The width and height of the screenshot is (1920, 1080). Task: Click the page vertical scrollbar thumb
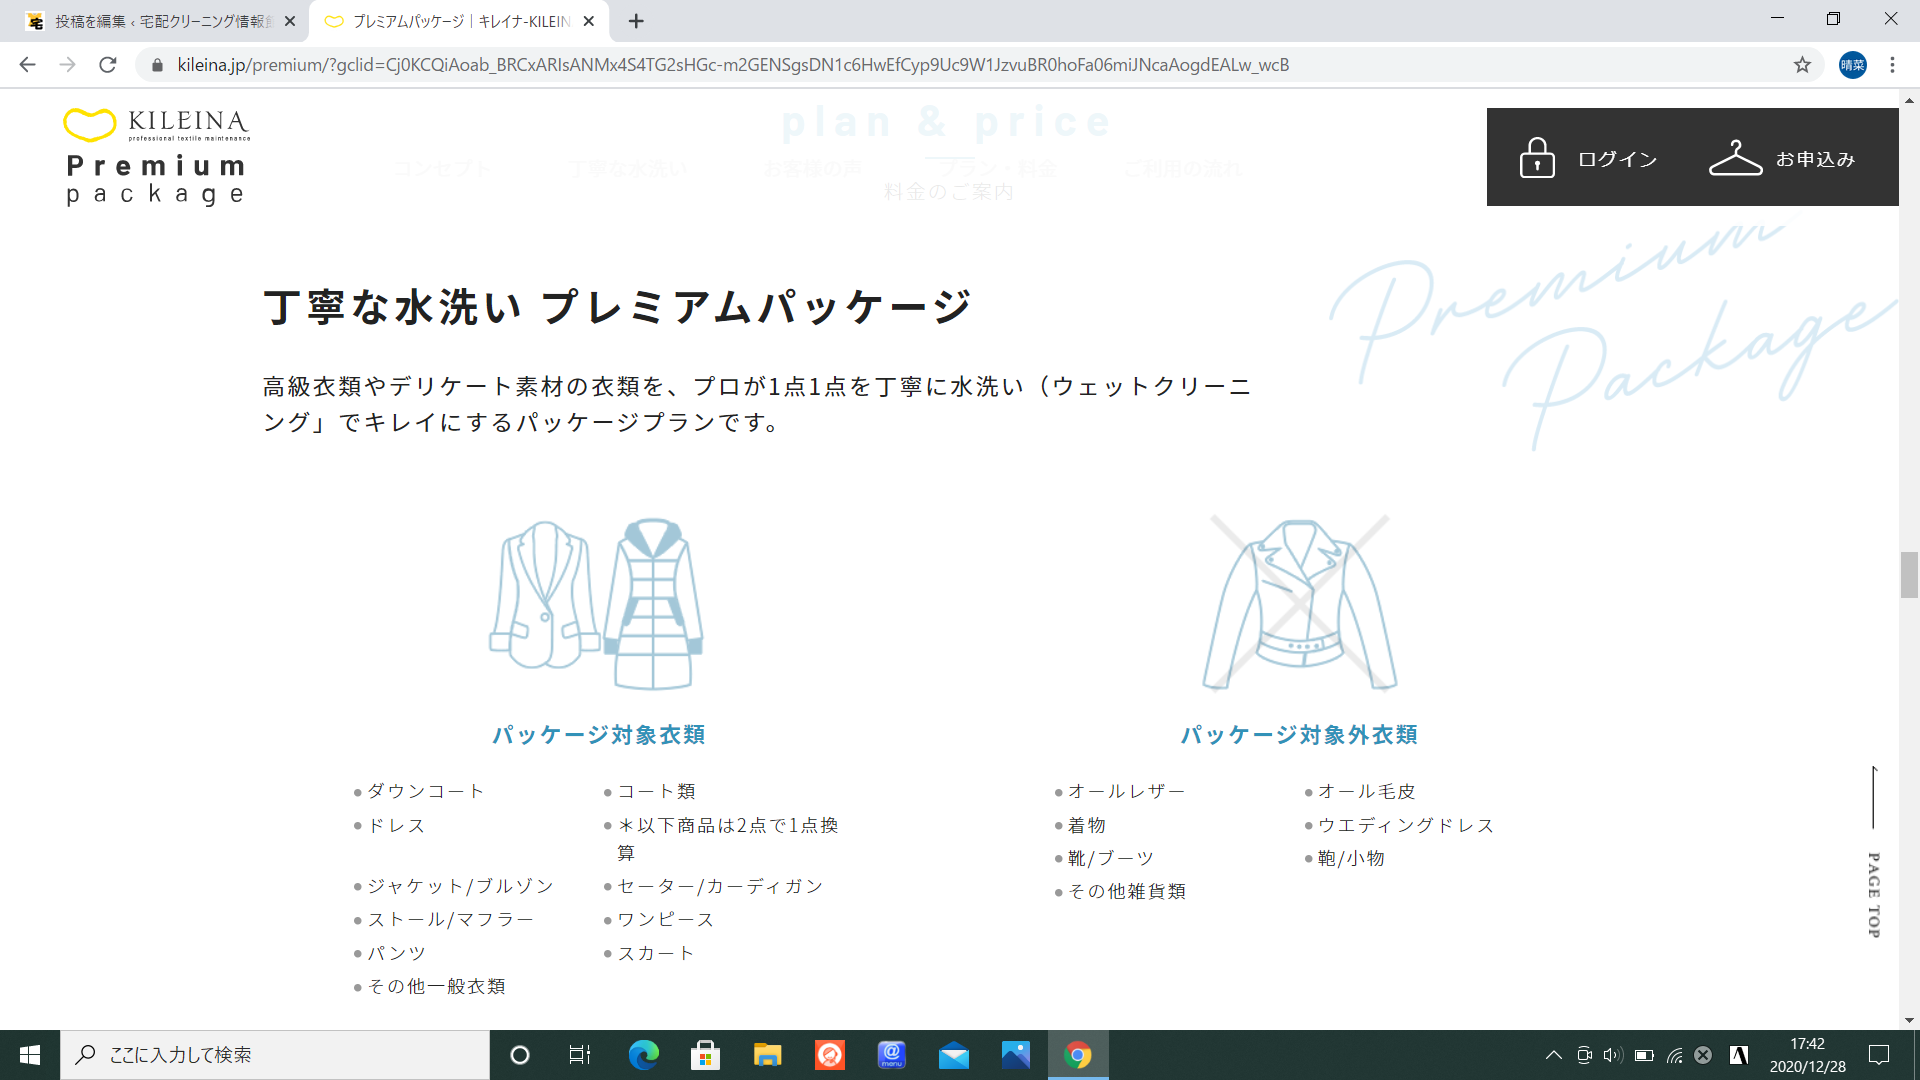1909,574
